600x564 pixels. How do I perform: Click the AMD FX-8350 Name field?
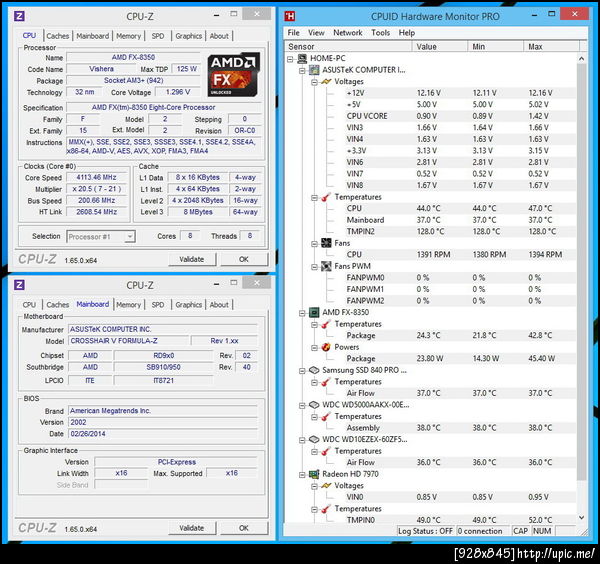coord(133,57)
